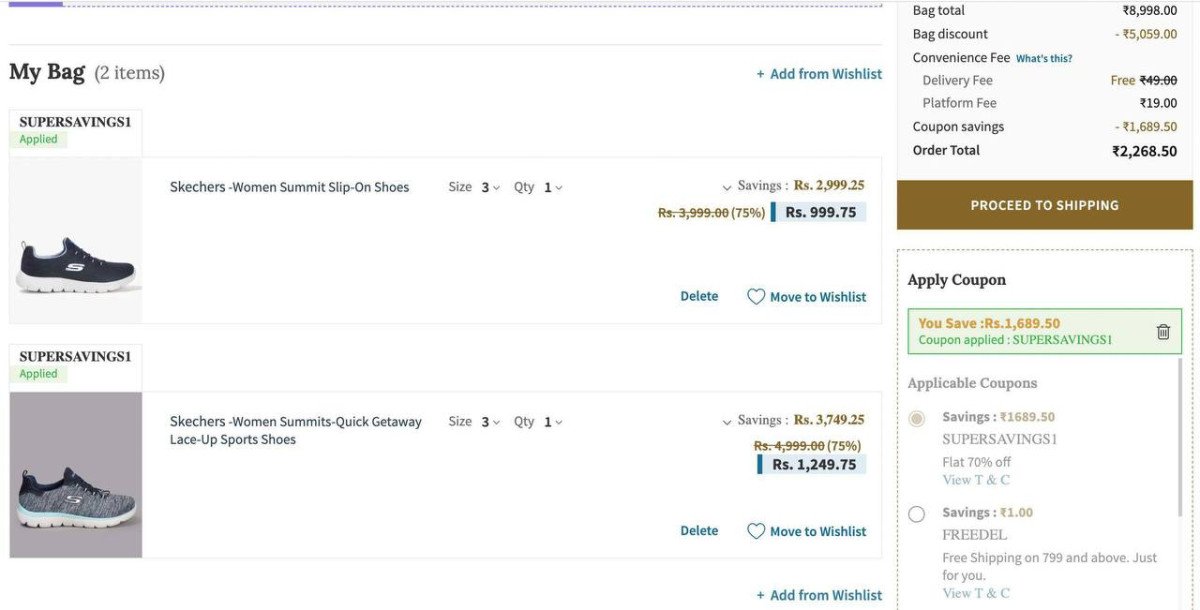This screenshot has width=1200, height=610.
Task: Select the SUPERSAVINGS1 coupon radio button
Action: coord(916,418)
